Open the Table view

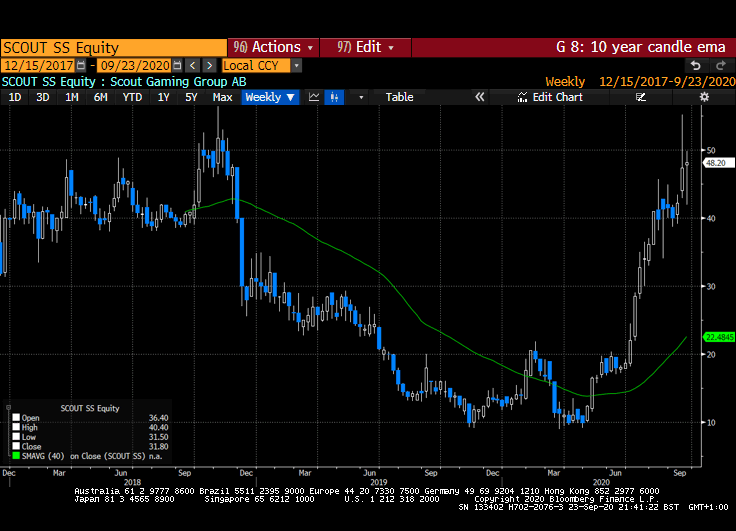pyautogui.click(x=399, y=97)
